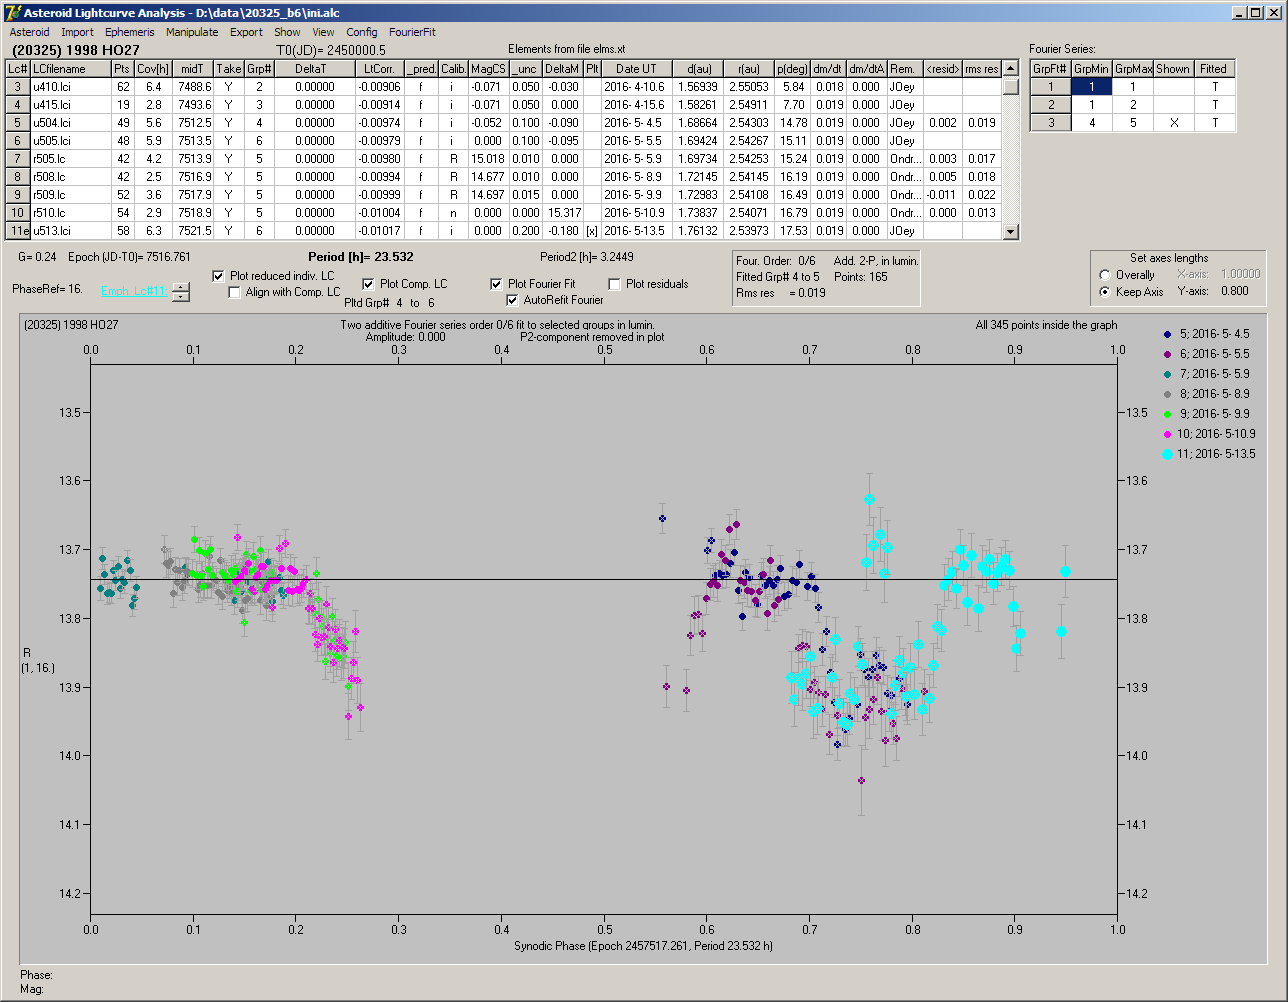This screenshot has width=1288, height=1002.
Task: Click the X-axis value 1.00000 field
Action: pos(1240,274)
